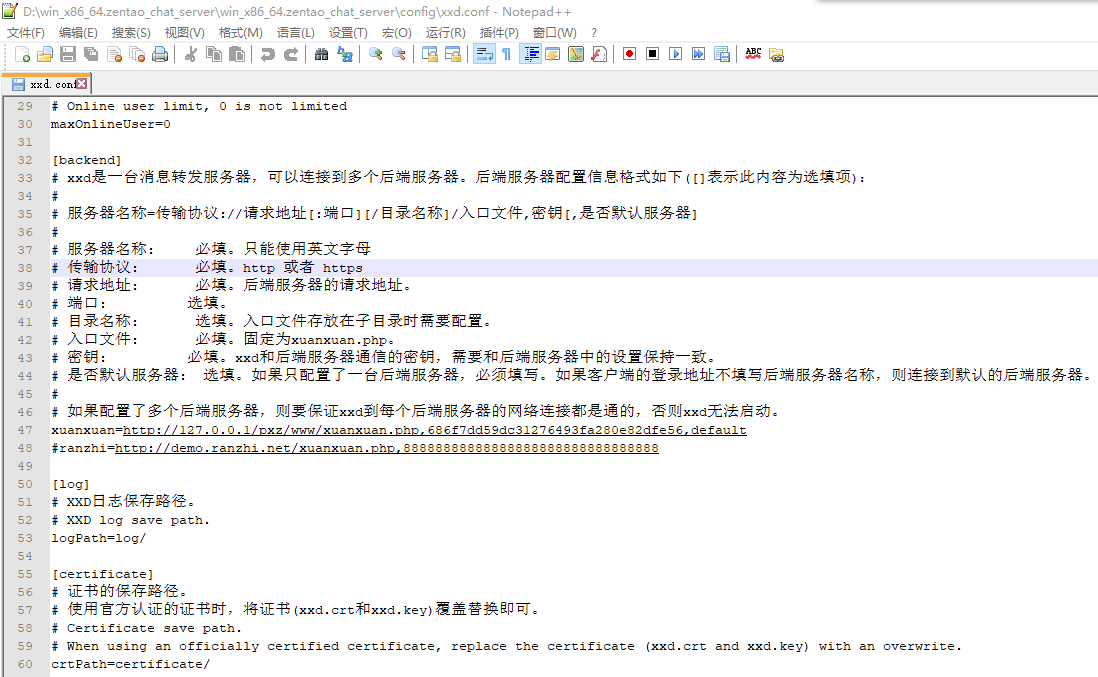Toggle synchronized vertical scrolling
This screenshot has width=1098, height=677.
[429, 55]
